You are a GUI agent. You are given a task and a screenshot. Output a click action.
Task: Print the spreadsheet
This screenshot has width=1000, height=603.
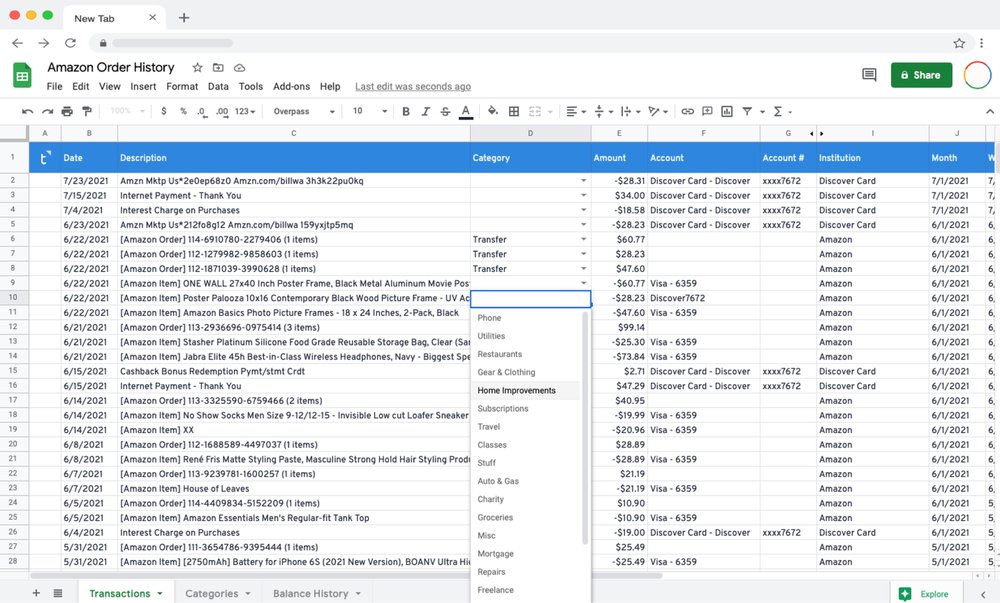67,112
